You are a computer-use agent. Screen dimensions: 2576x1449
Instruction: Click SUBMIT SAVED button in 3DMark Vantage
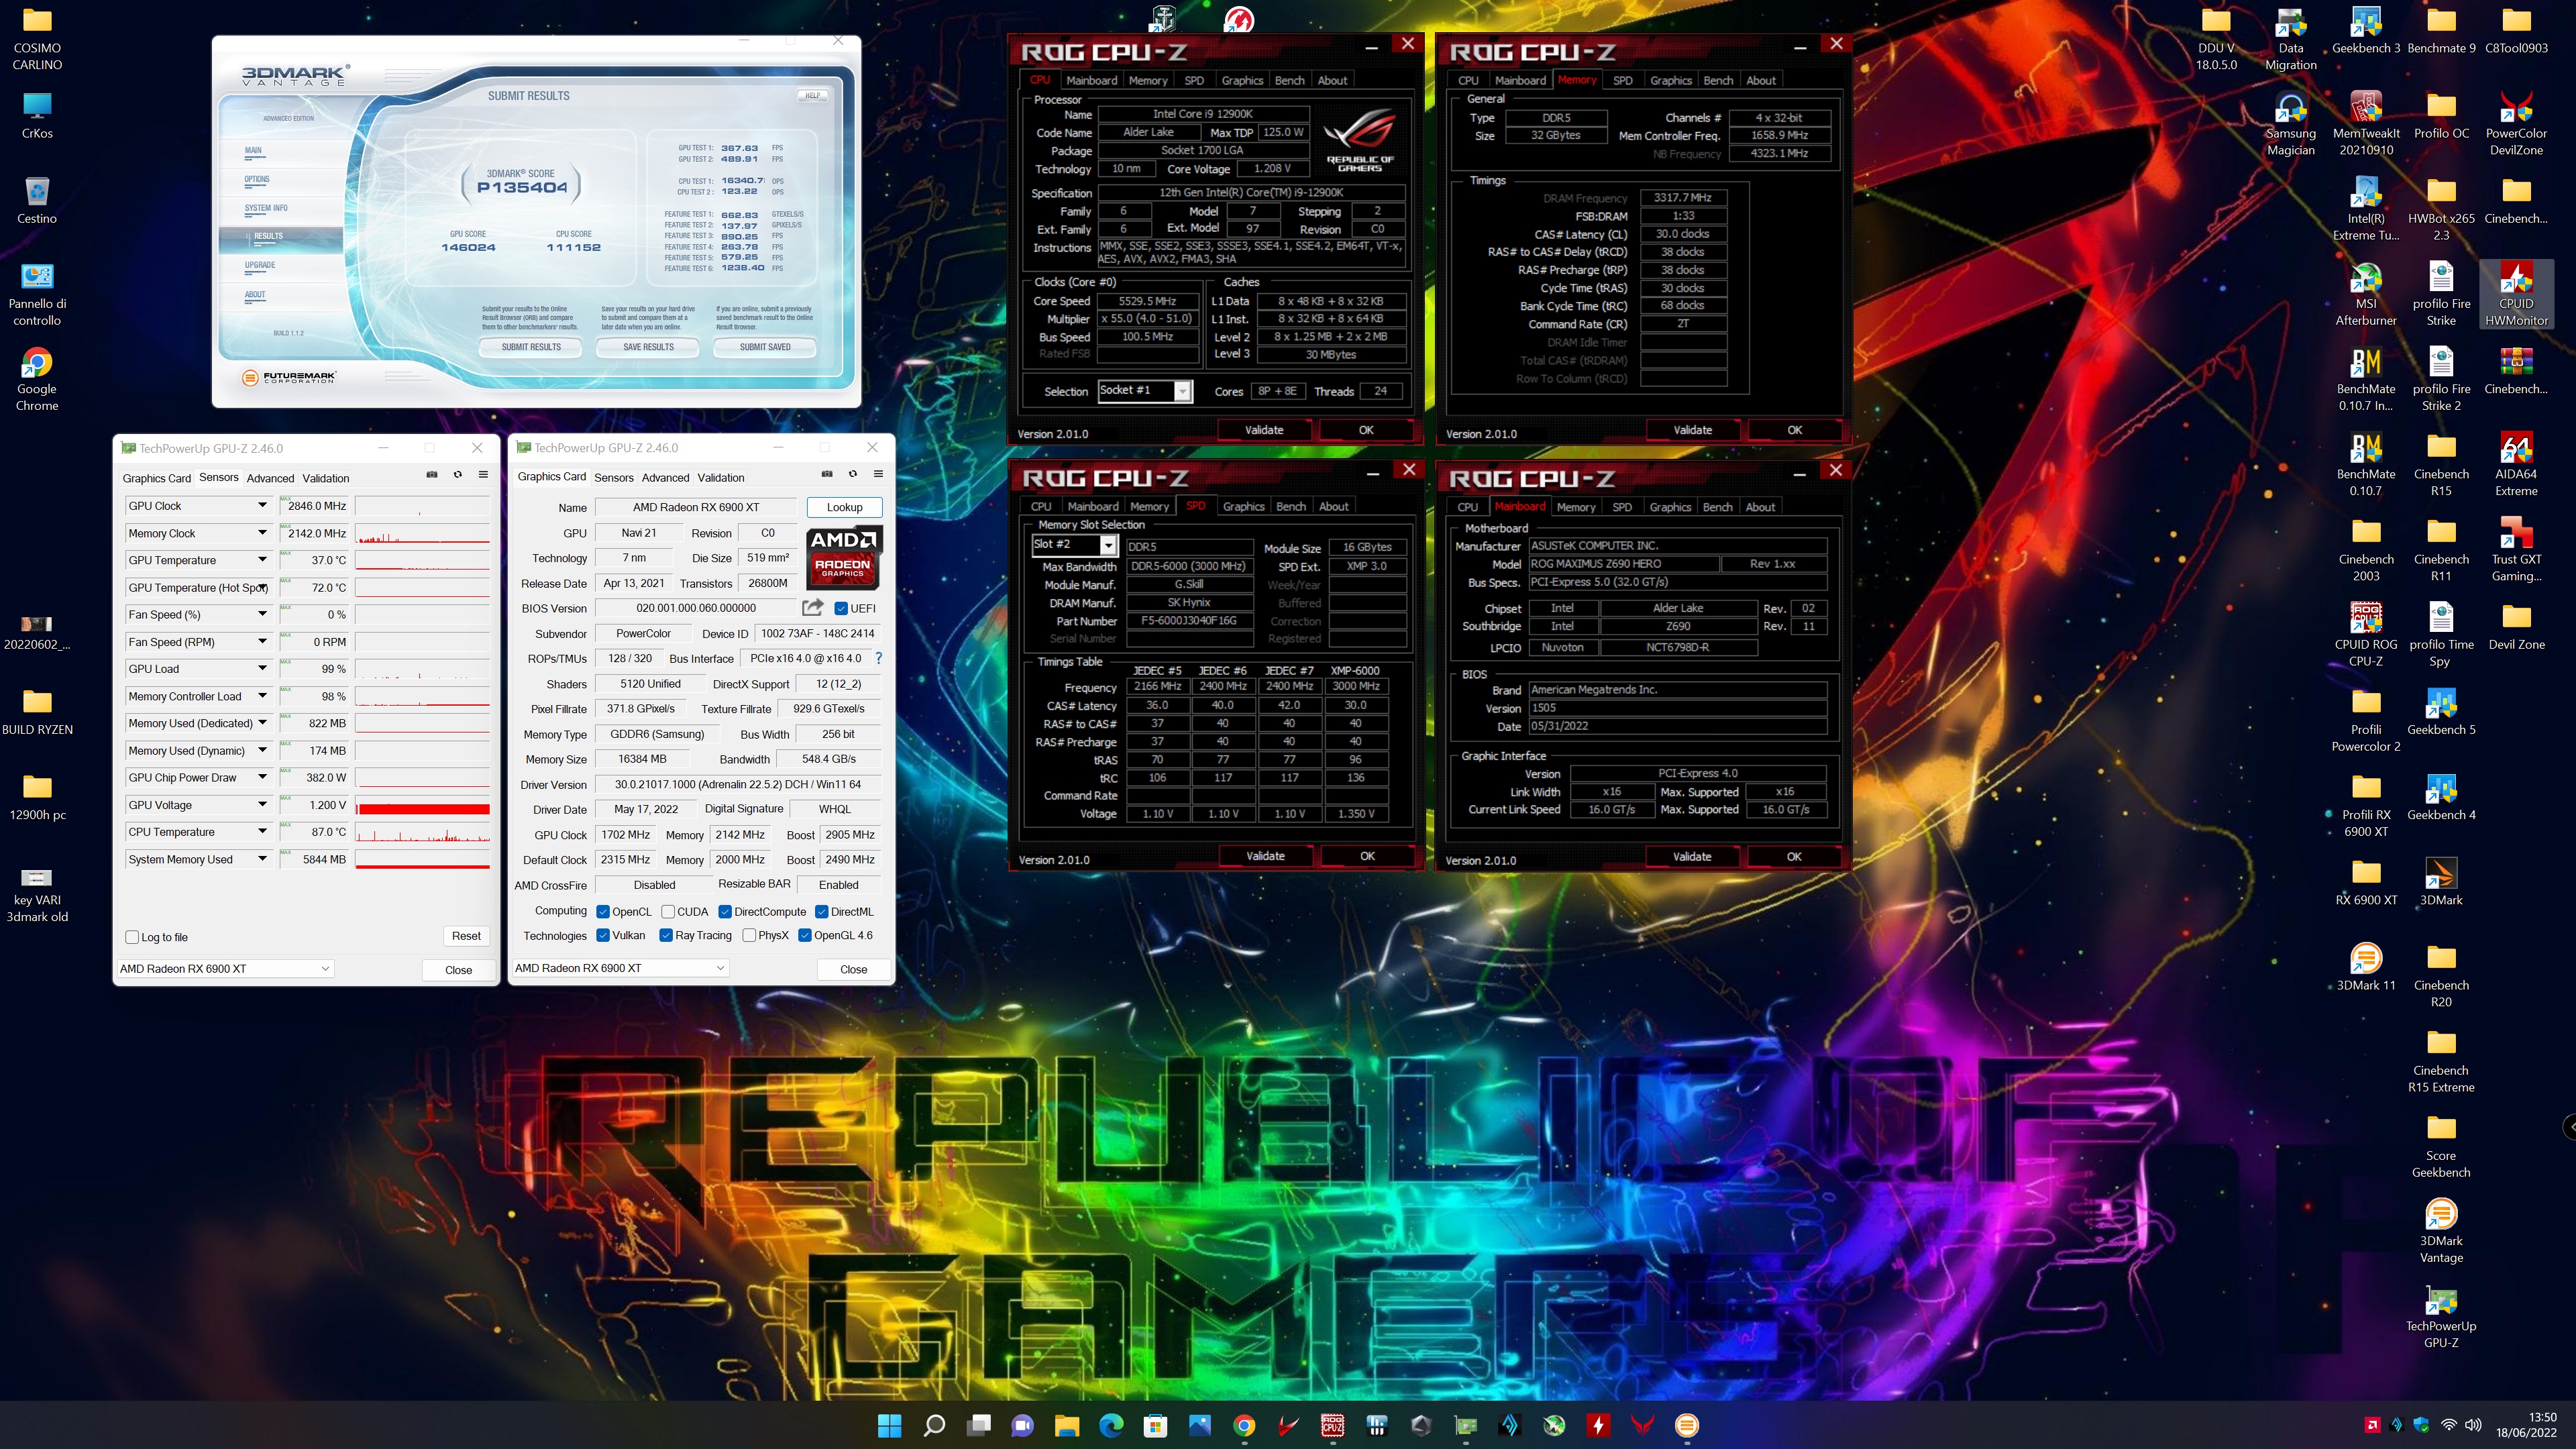(765, 347)
